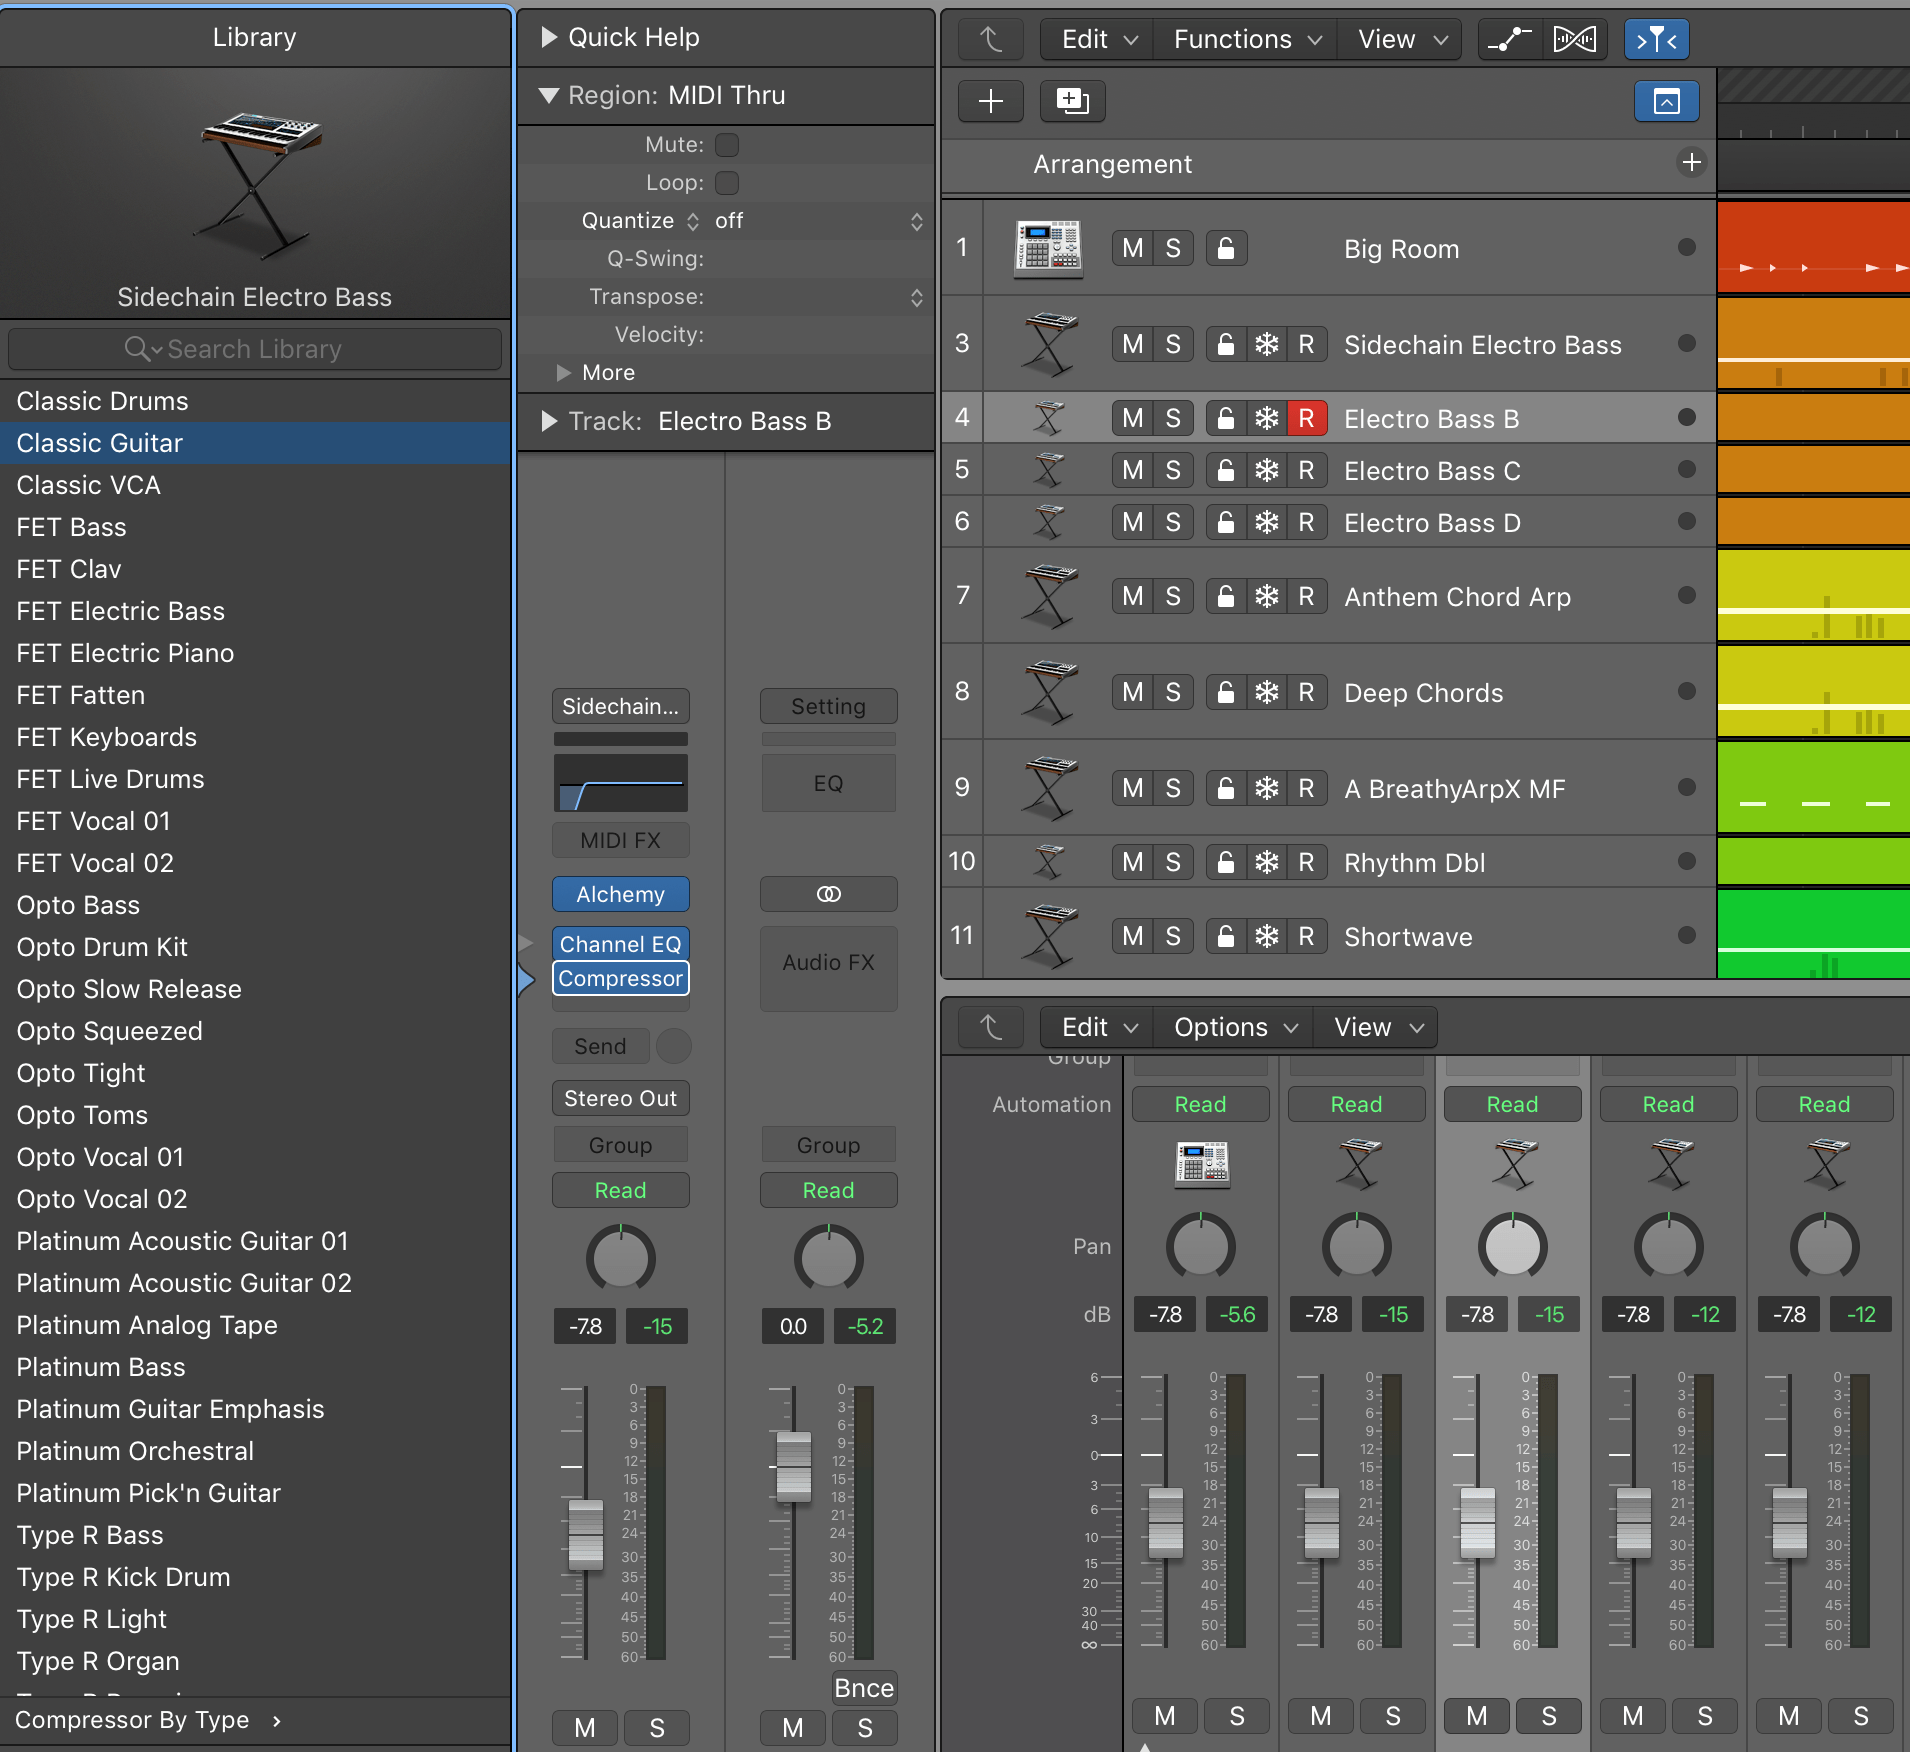The width and height of the screenshot is (1910, 1752).
Task: Click the Search Library field
Action: point(254,349)
